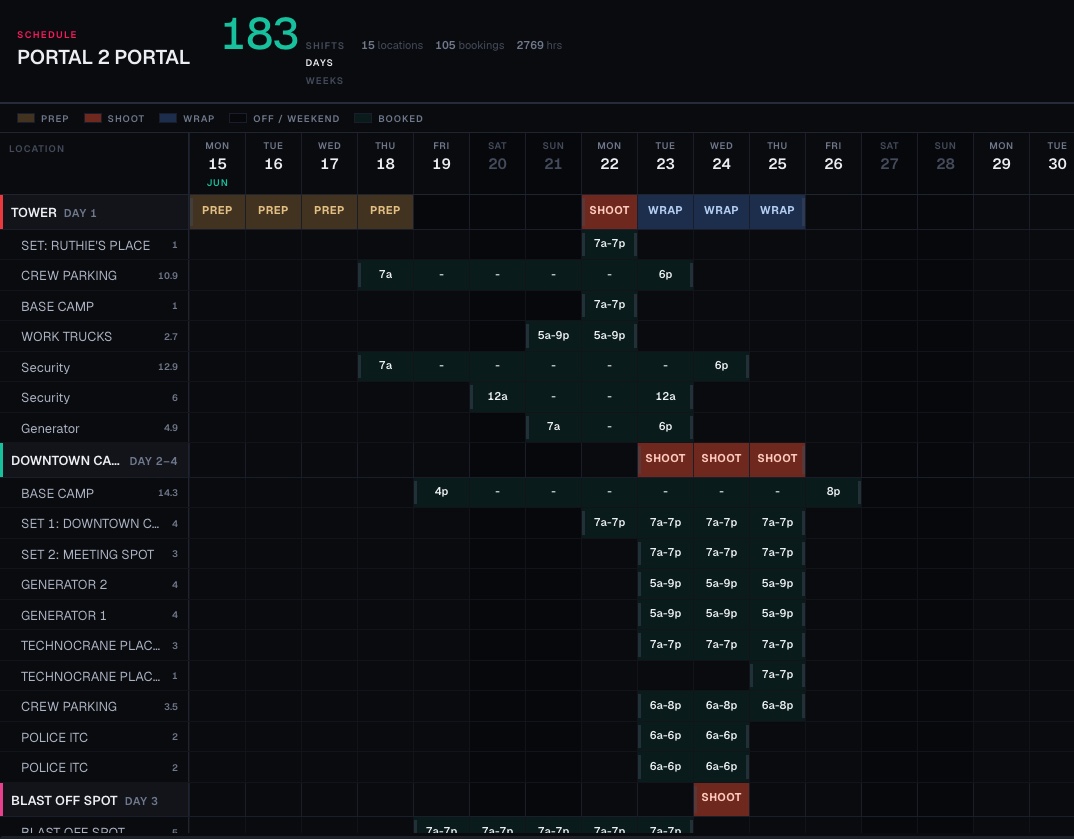Click first Police ITC 6a-6p on Tuesday 23
Image resolution: width=1074 pixels, height=839 pixels.
click(665, 736)
